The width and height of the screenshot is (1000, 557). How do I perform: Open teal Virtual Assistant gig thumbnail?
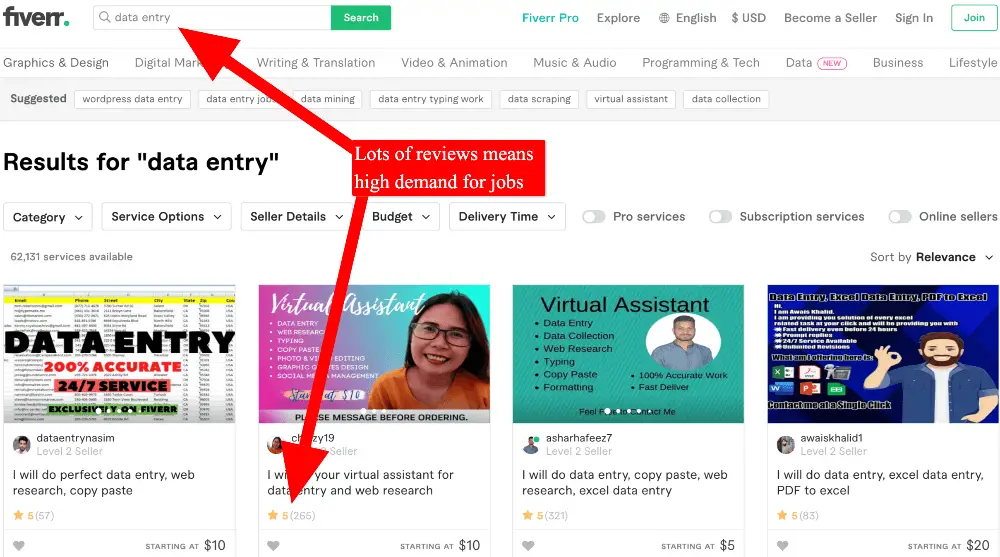click(628, 353)
